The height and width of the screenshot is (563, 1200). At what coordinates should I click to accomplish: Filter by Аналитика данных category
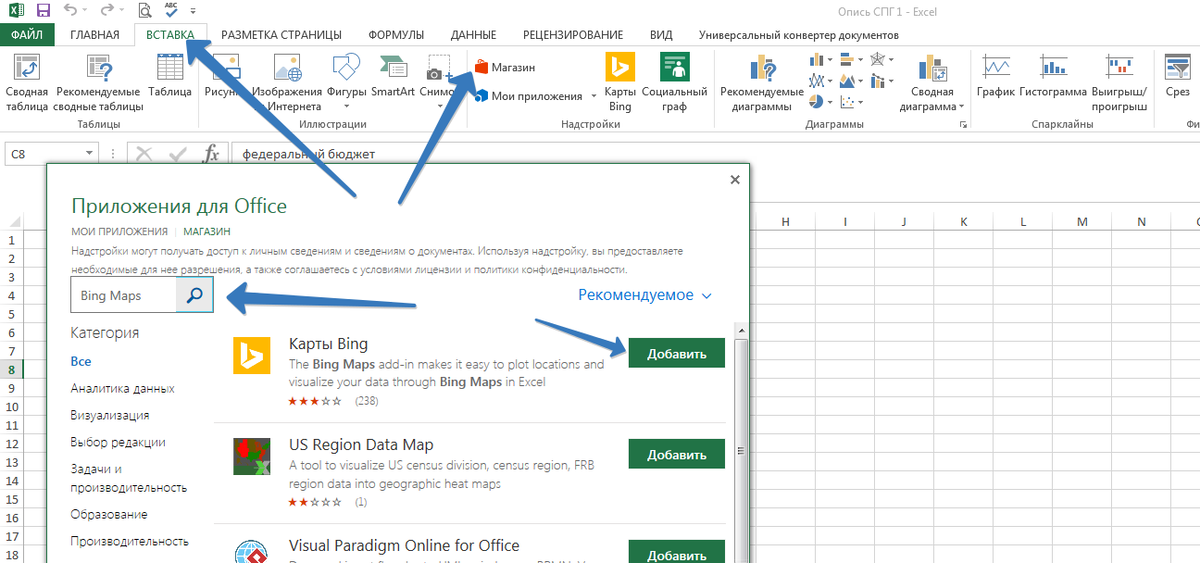pos(123,388)
